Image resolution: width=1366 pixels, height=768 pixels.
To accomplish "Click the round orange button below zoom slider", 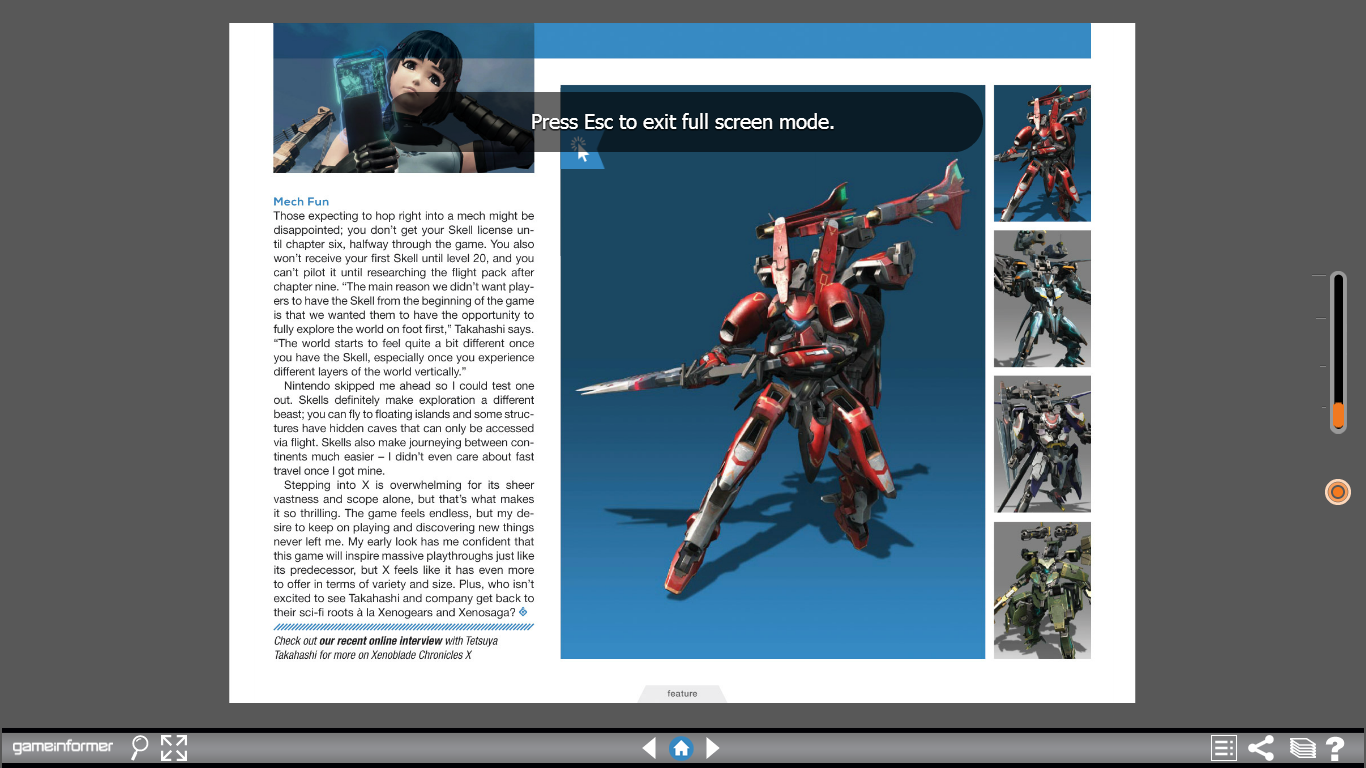I will [1338, 492].
